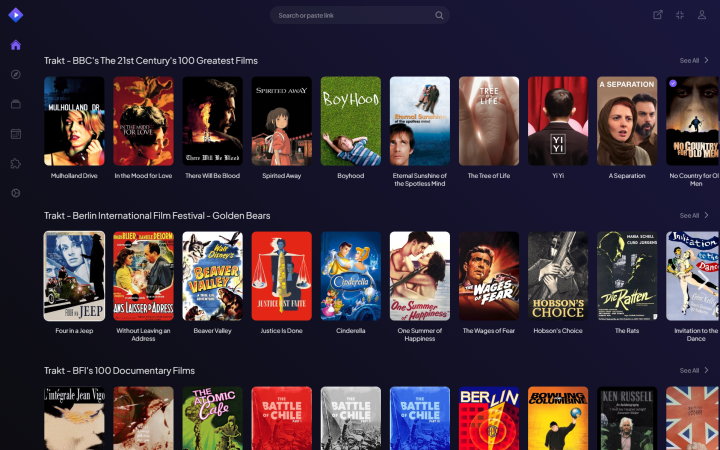The height and width of the screenshot is (450, 720).
Task: Exit fullscreen using the collapse icon
Action: (679, 15)
